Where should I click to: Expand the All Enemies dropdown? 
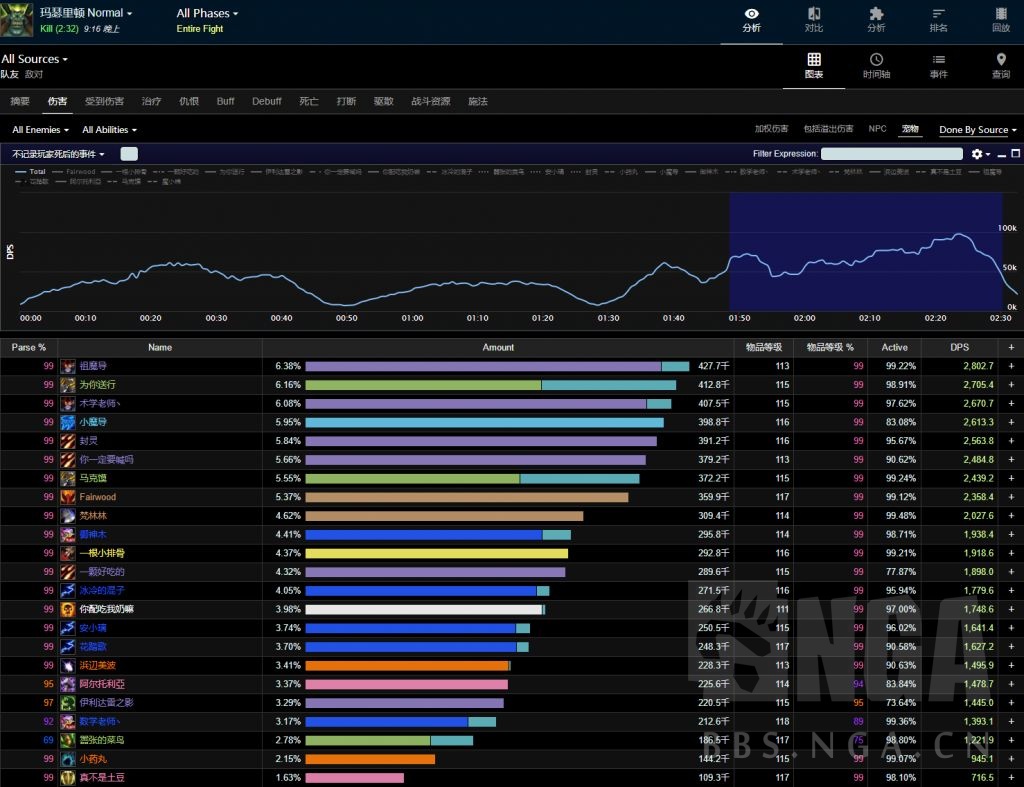(41, 130)
